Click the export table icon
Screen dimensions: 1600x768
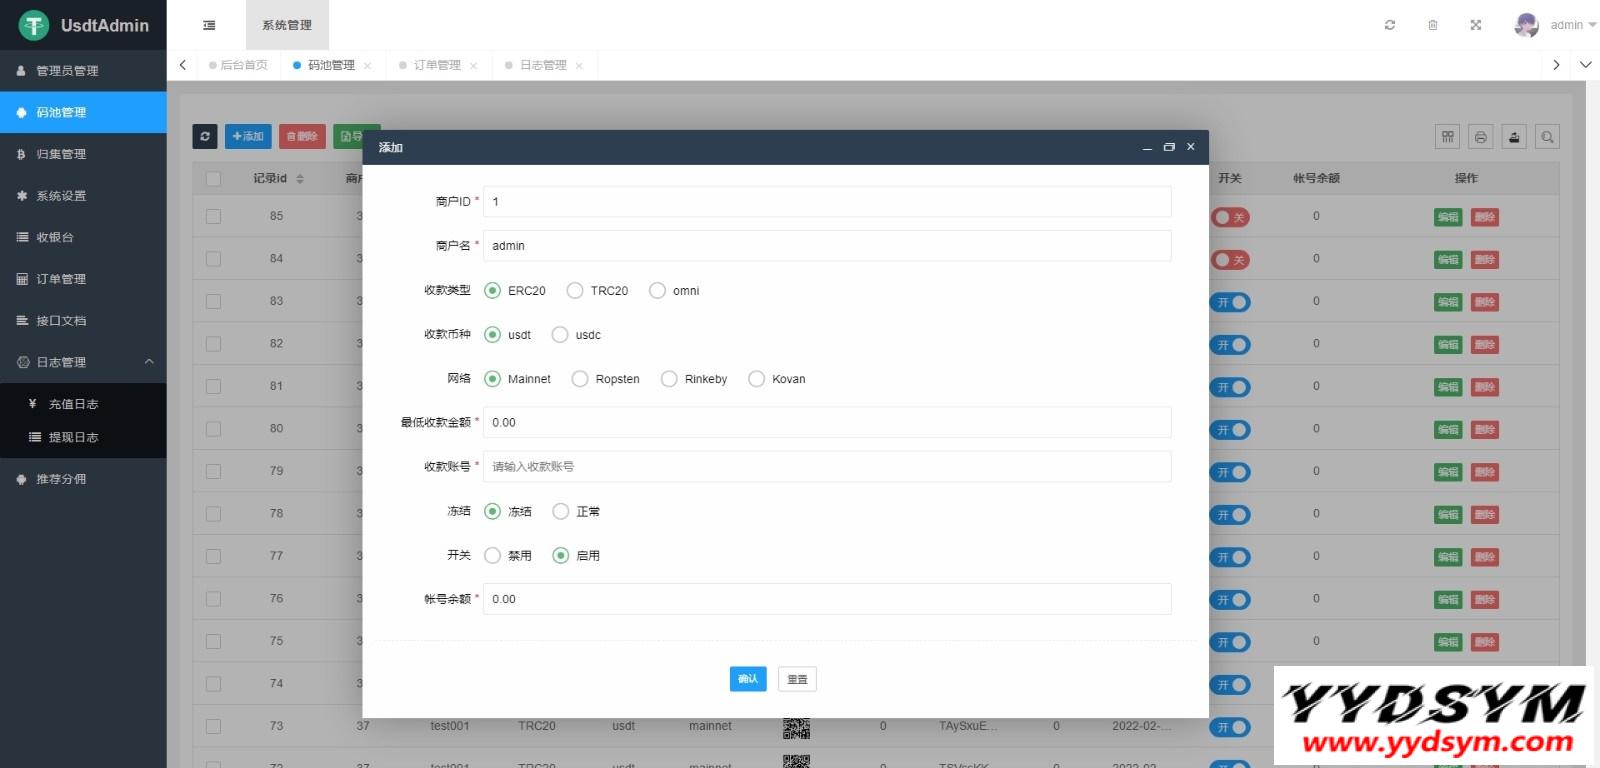coord(1514,137)
